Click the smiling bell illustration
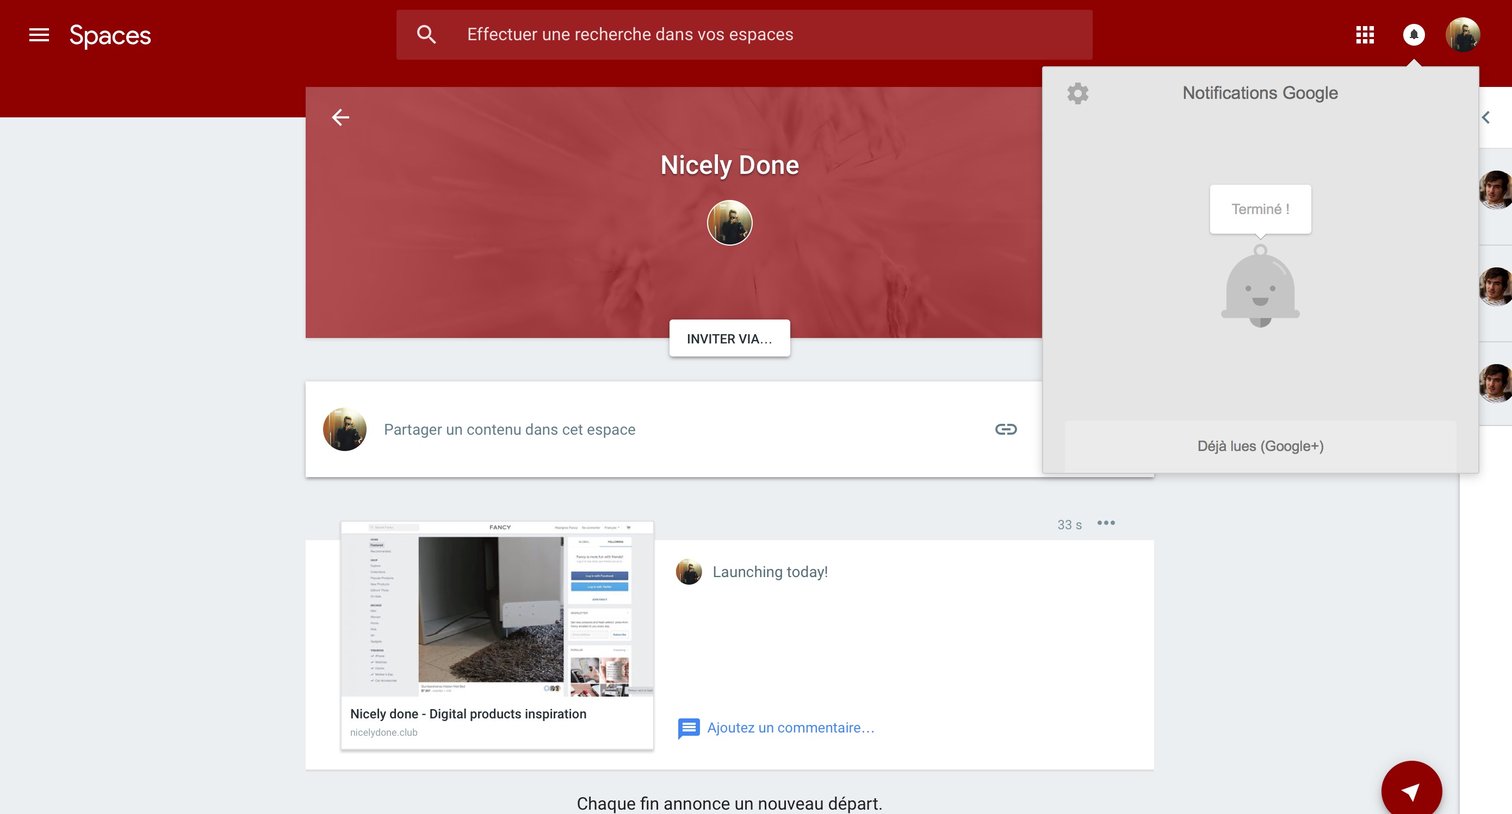The width and height of the screenshot is (1512, 814). [x=1260, y=287]
